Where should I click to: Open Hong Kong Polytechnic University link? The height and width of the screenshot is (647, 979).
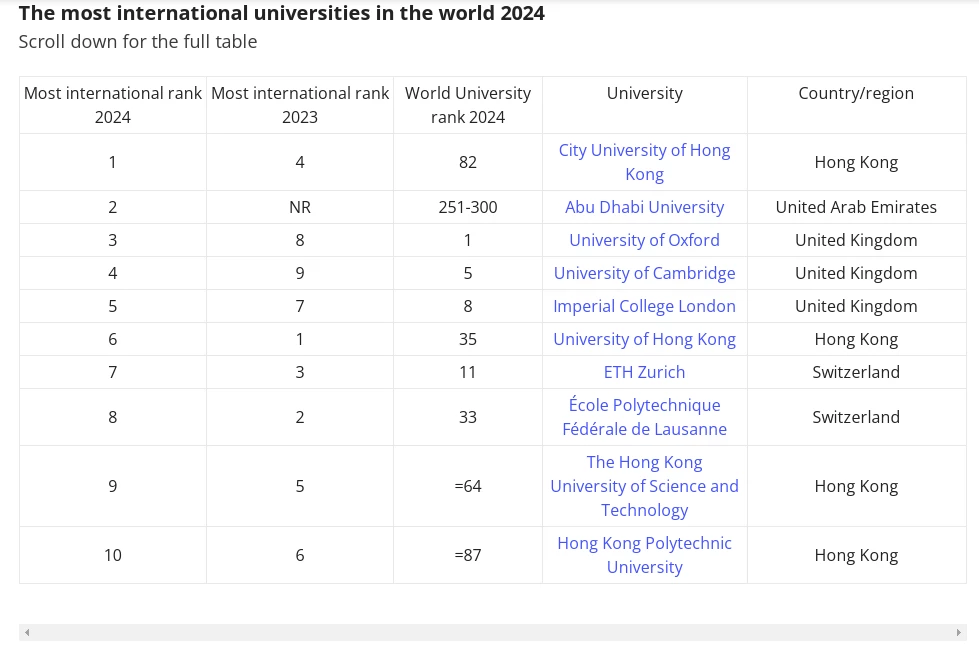click(644, 555)
